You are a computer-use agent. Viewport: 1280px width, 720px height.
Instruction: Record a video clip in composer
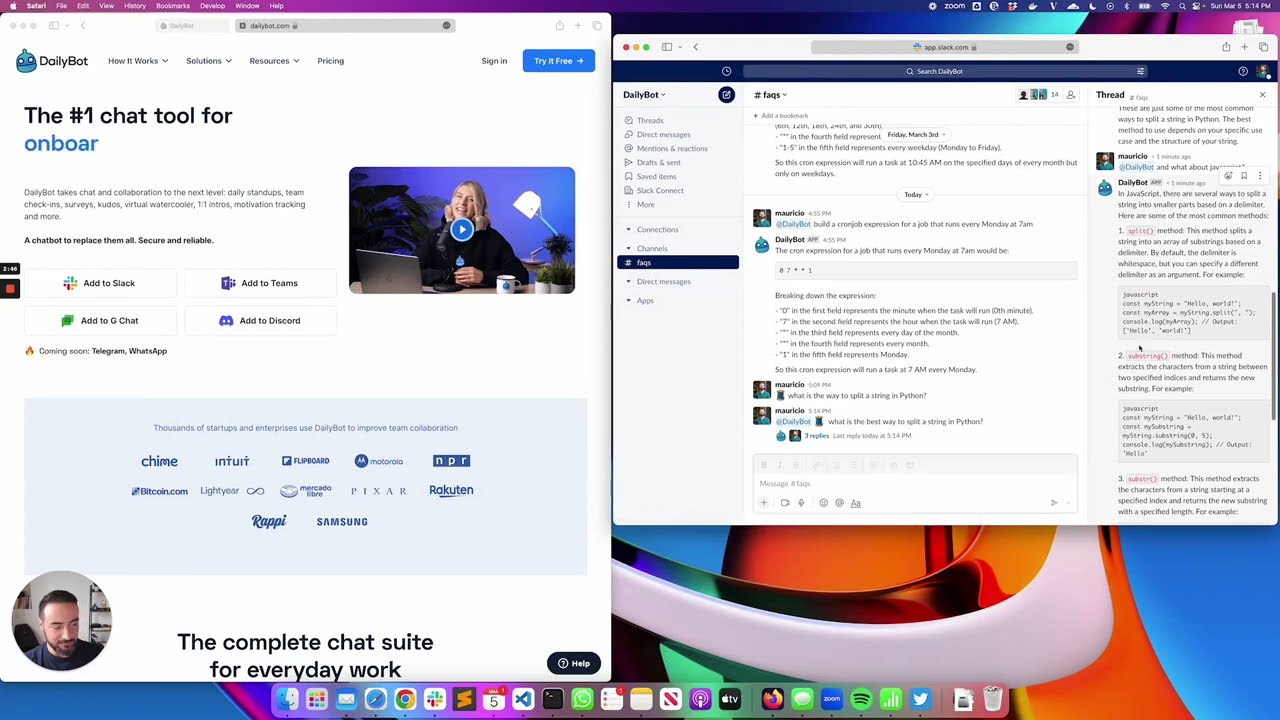(x=785, y=503)
